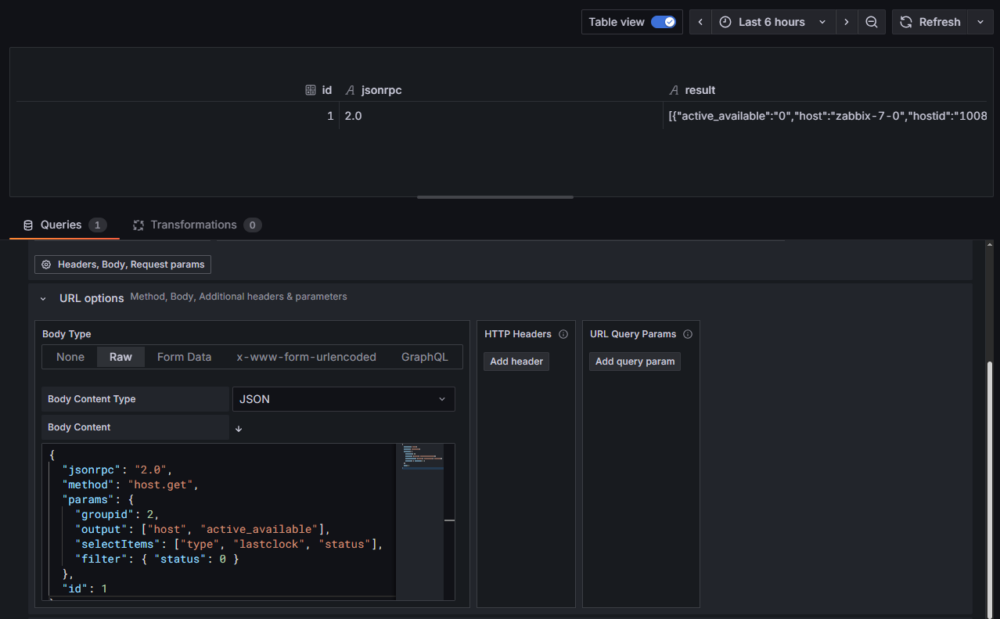1000x619 pixels.
Task: Go to next time range arrow
Action: click(847, 22)
